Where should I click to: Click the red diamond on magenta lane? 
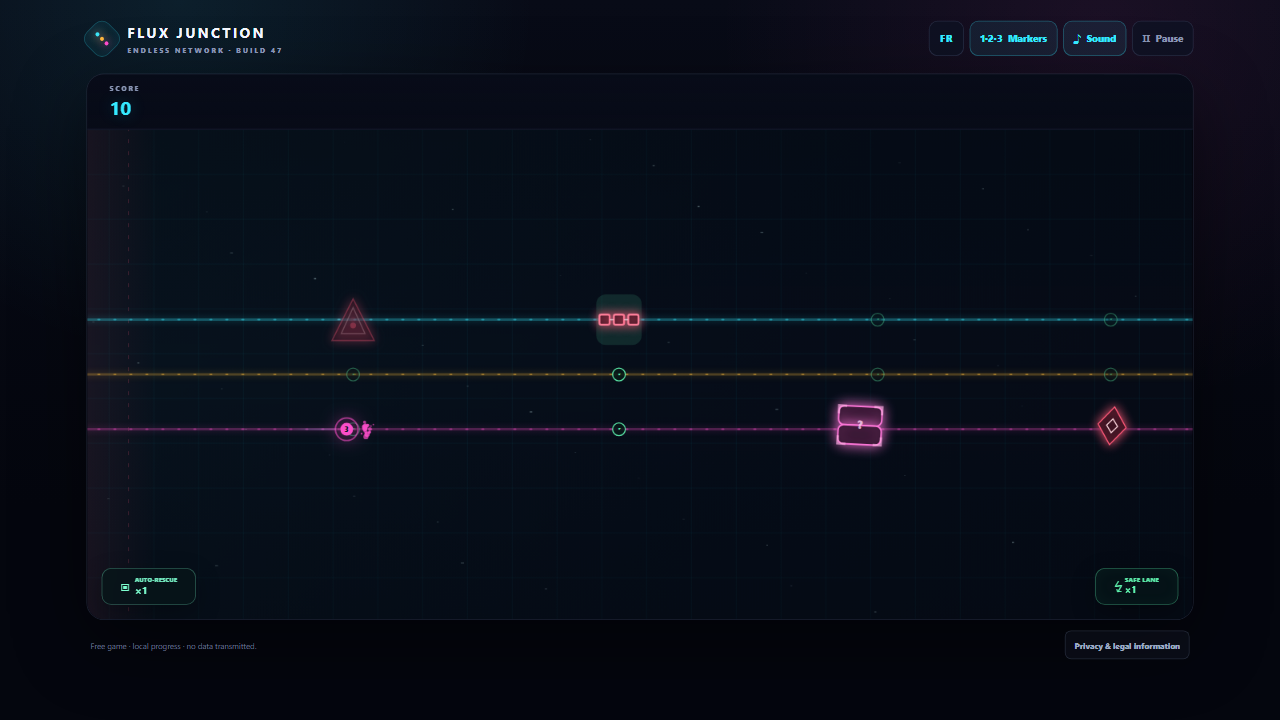click(x=1112, y=426)
